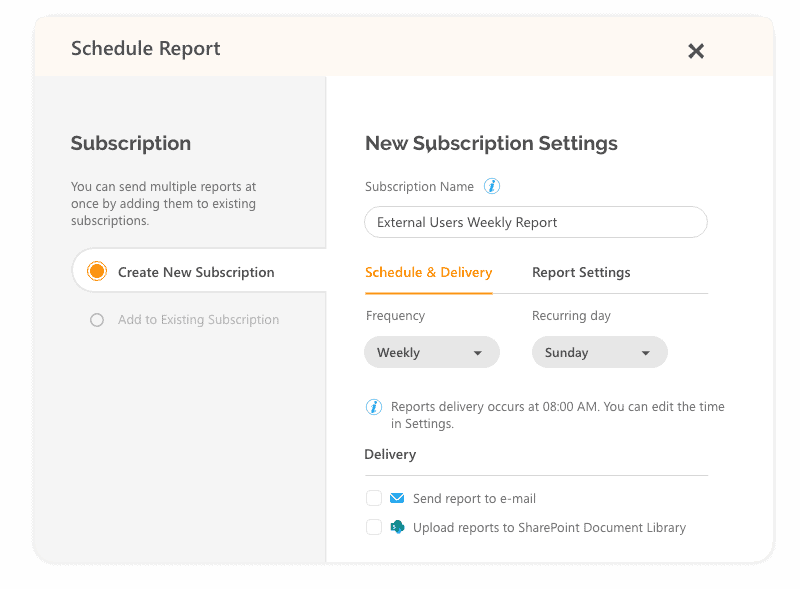Image resolution: width=800 pixels, height=589 pixels.
Task: Click the Subscription sidebar heading
Action: [131, 143]
